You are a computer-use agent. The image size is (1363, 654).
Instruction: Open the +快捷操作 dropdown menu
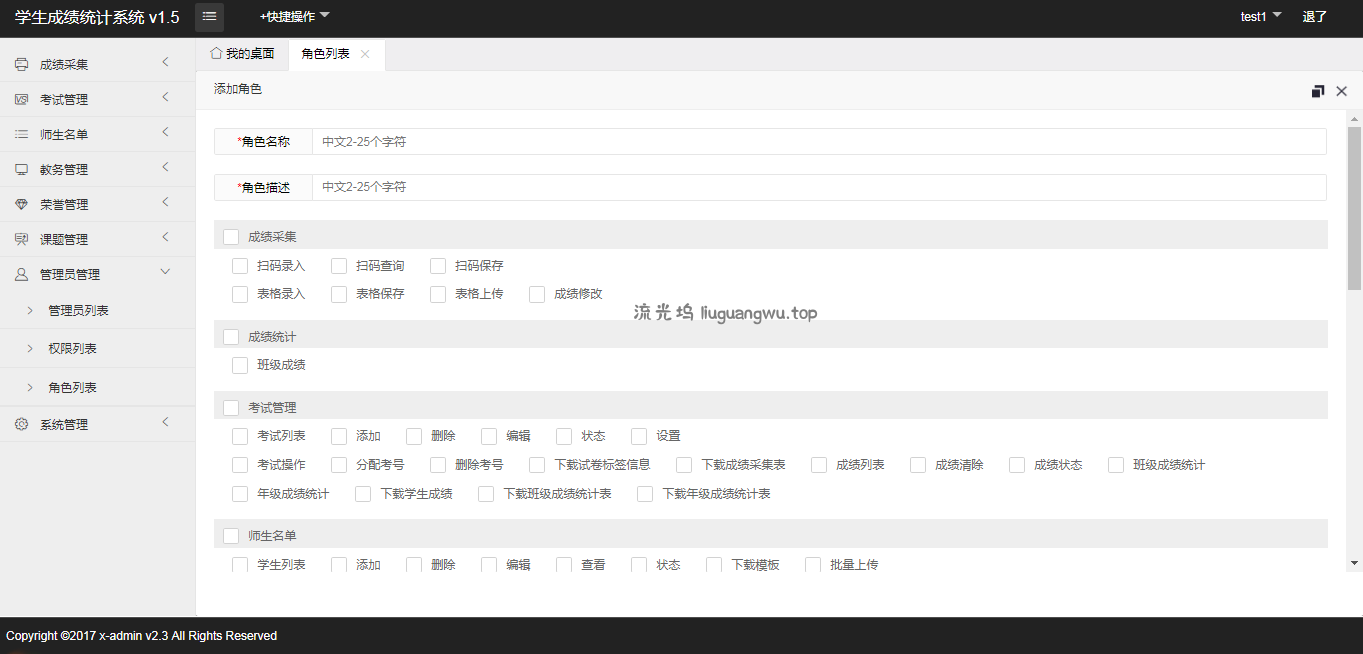[294, 17]
